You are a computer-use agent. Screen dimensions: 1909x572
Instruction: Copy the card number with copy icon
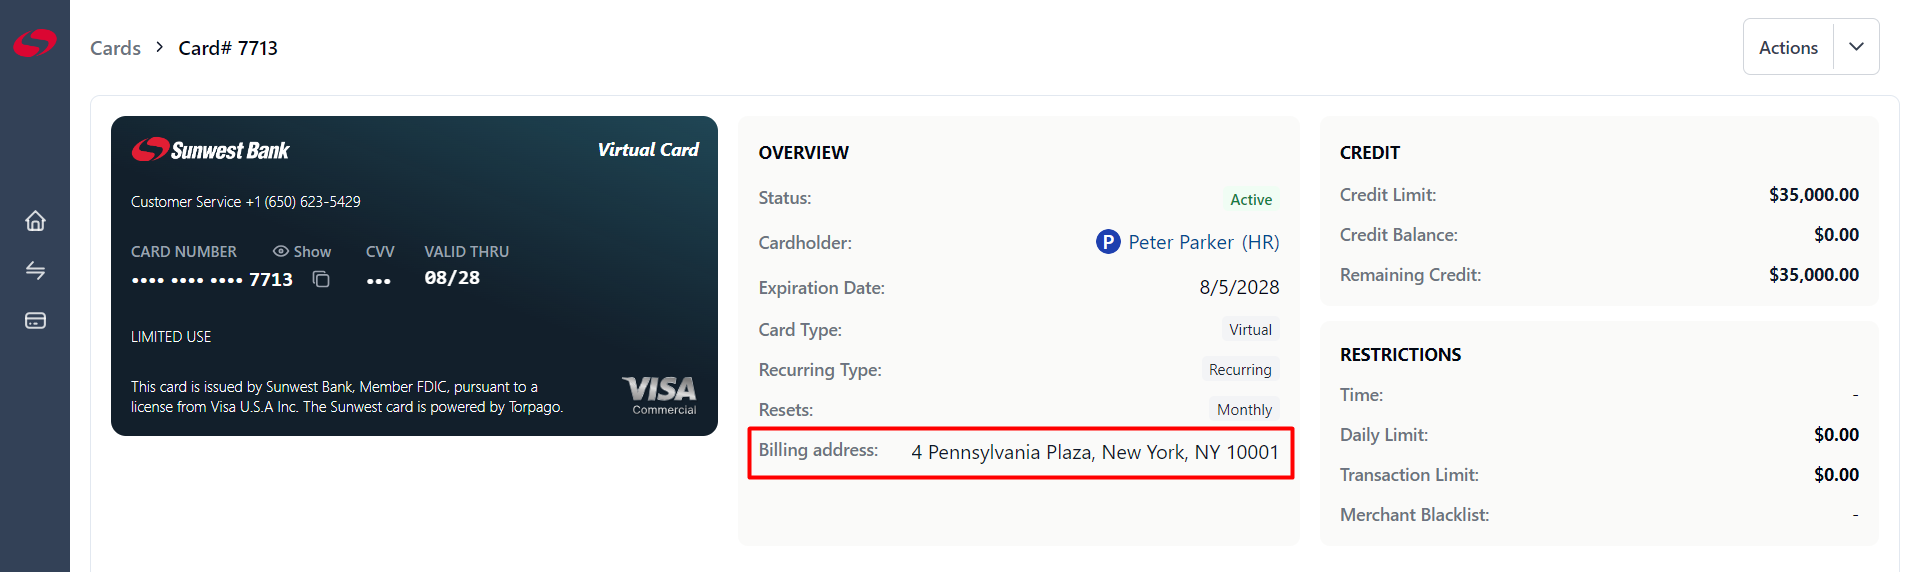[321, 279]
